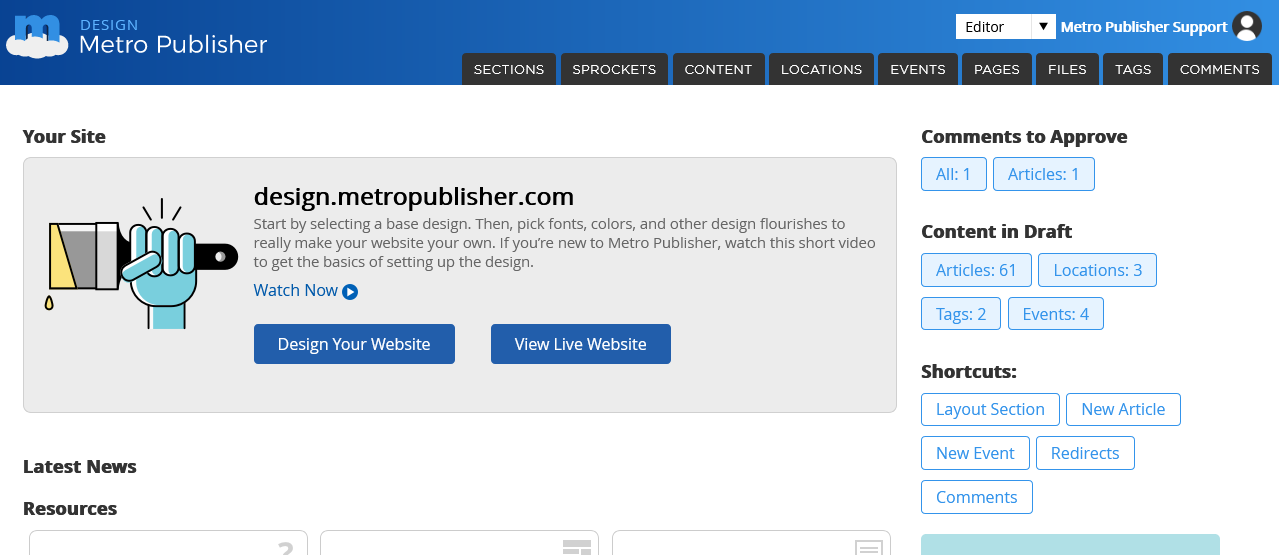Open the Editor role dropdown
The width and height of the screenshot is (1279, 555).
[1006, 27]
